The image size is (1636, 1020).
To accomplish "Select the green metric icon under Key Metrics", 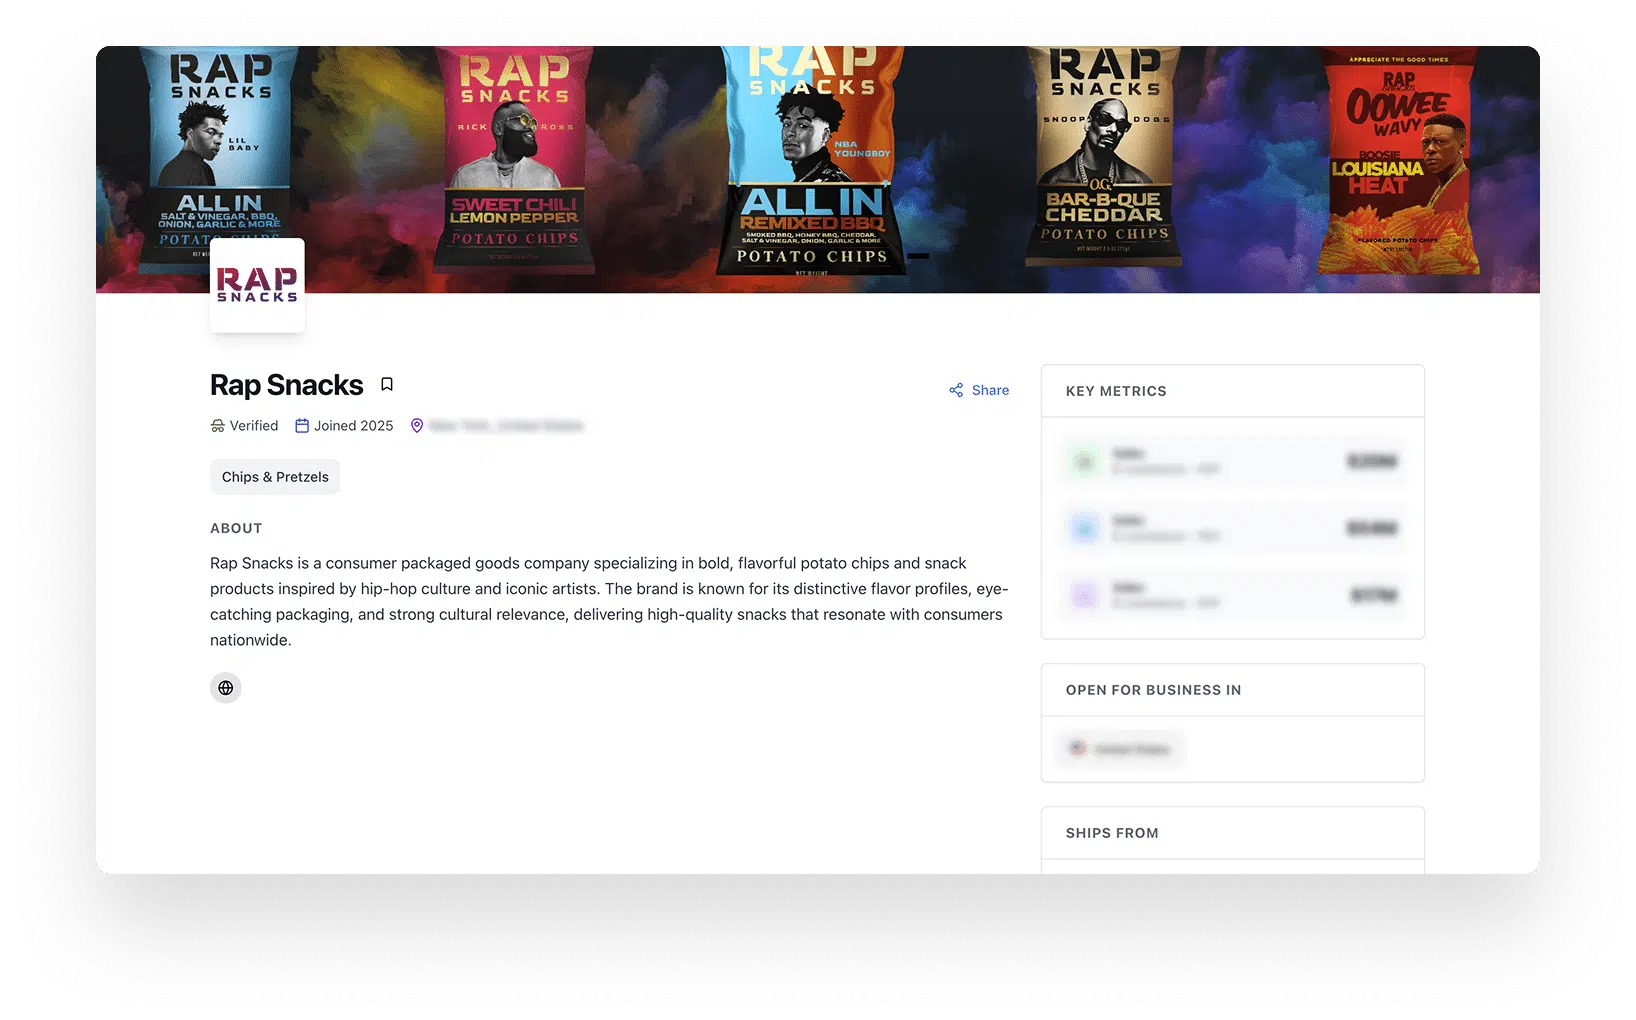I will 1084,461.
